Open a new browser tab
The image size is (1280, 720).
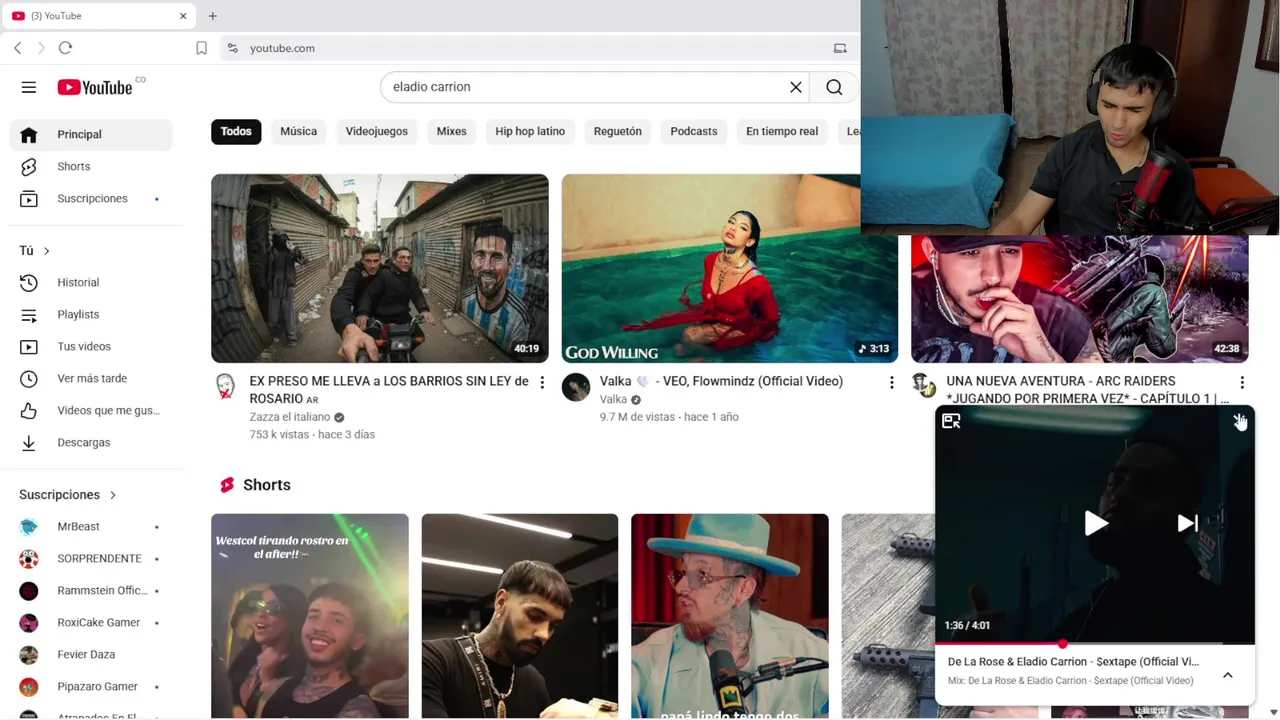coord(212,16)
